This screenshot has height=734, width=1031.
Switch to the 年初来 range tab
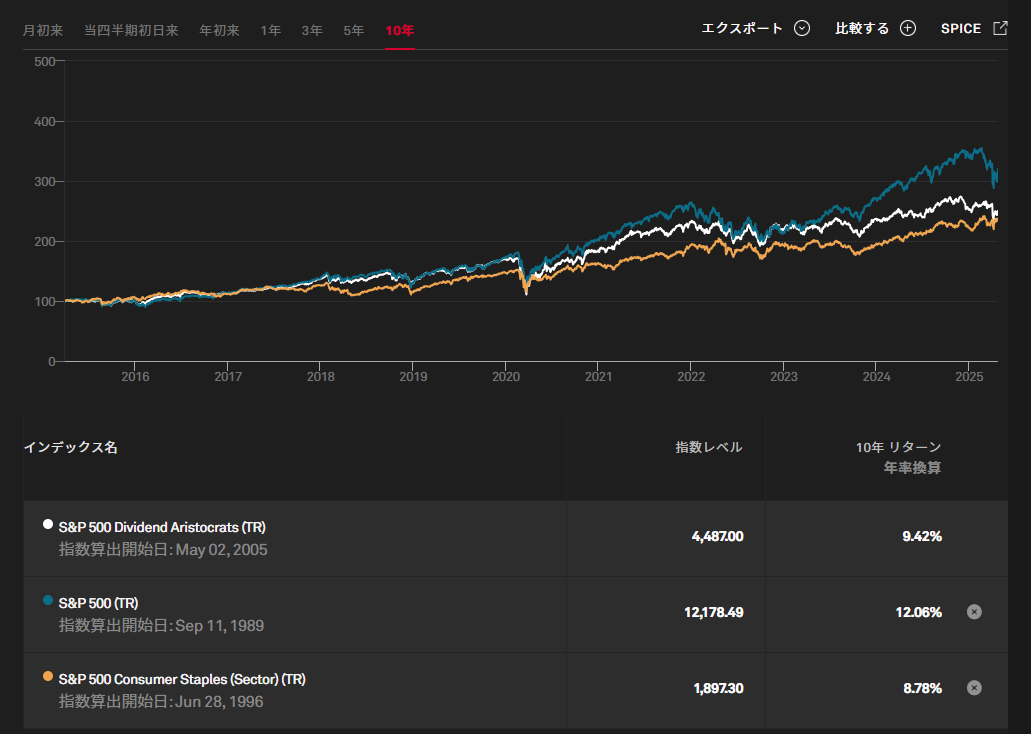220,30
